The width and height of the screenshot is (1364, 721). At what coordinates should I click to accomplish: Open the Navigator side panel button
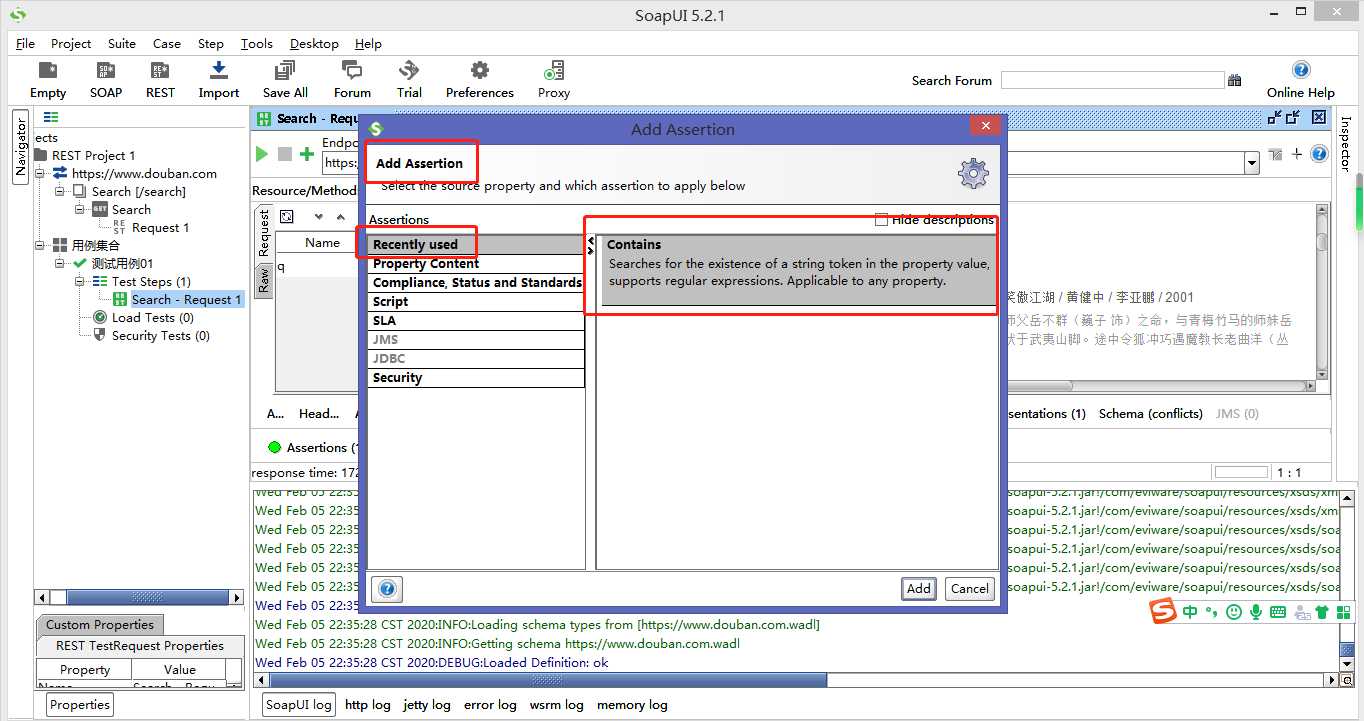21,148
